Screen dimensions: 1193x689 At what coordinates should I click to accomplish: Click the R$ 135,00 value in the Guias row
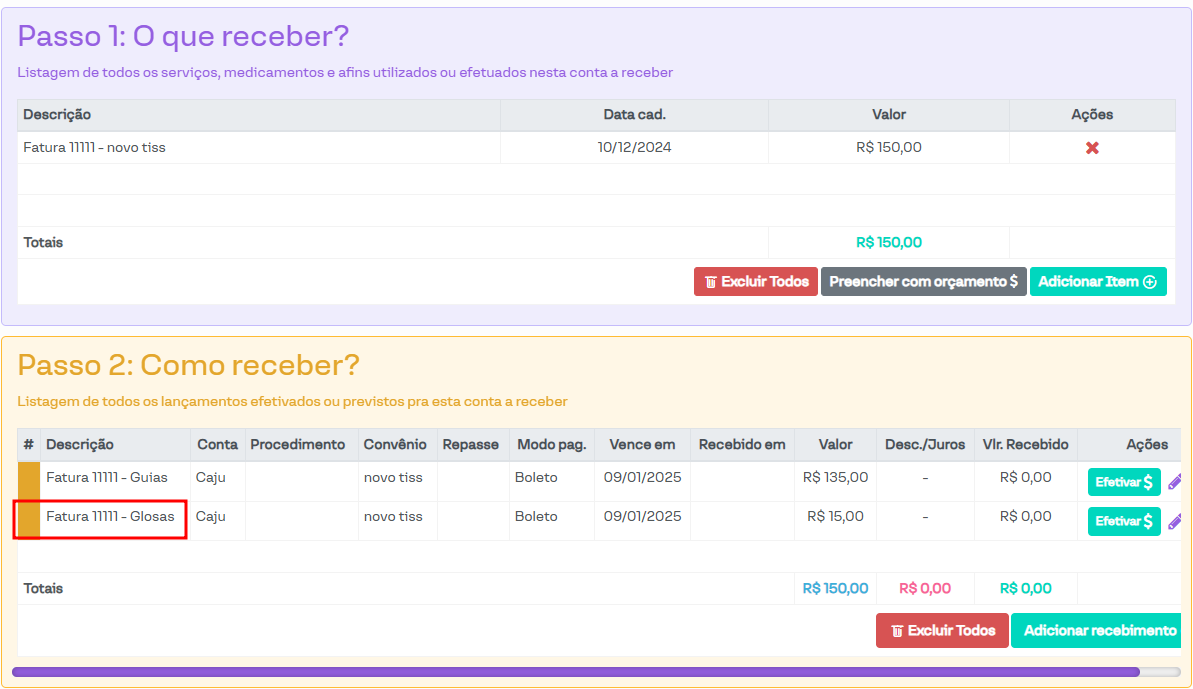835,478
